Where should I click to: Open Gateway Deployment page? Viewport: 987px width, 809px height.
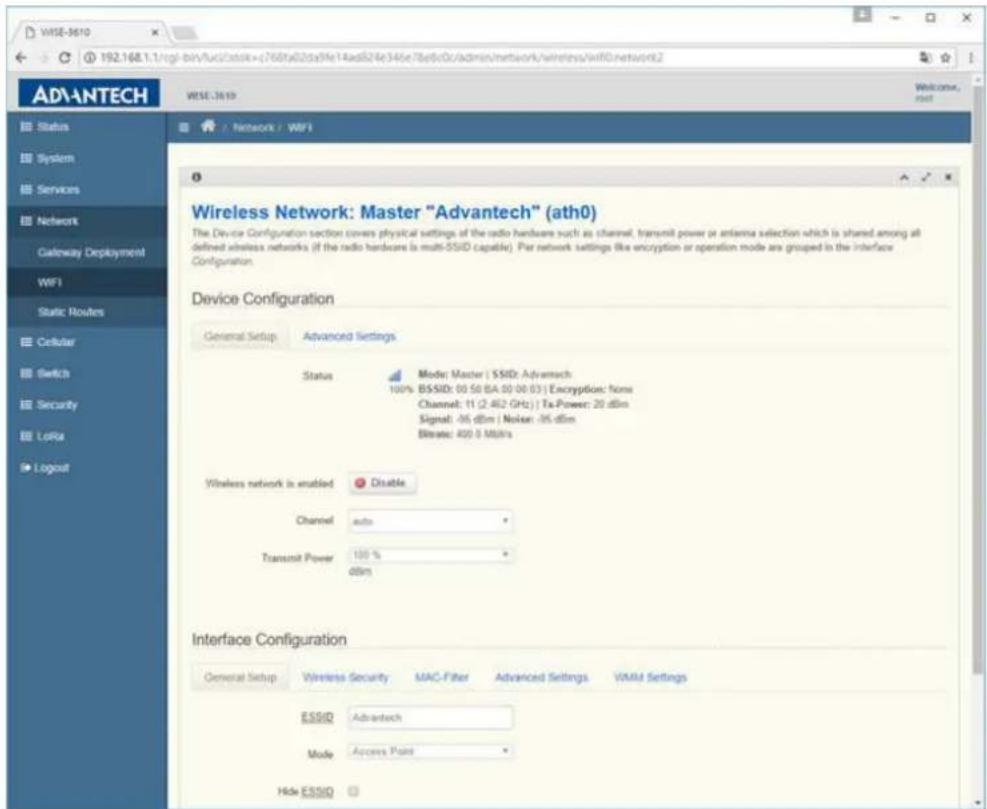click(91, 252)
